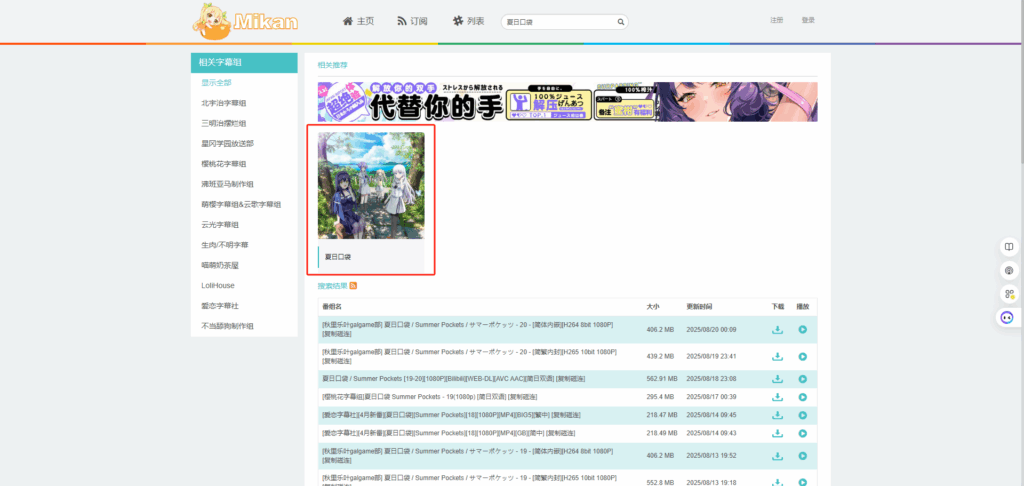Filter by 北宇治字幕组
1024x486 pixels.
224,103
